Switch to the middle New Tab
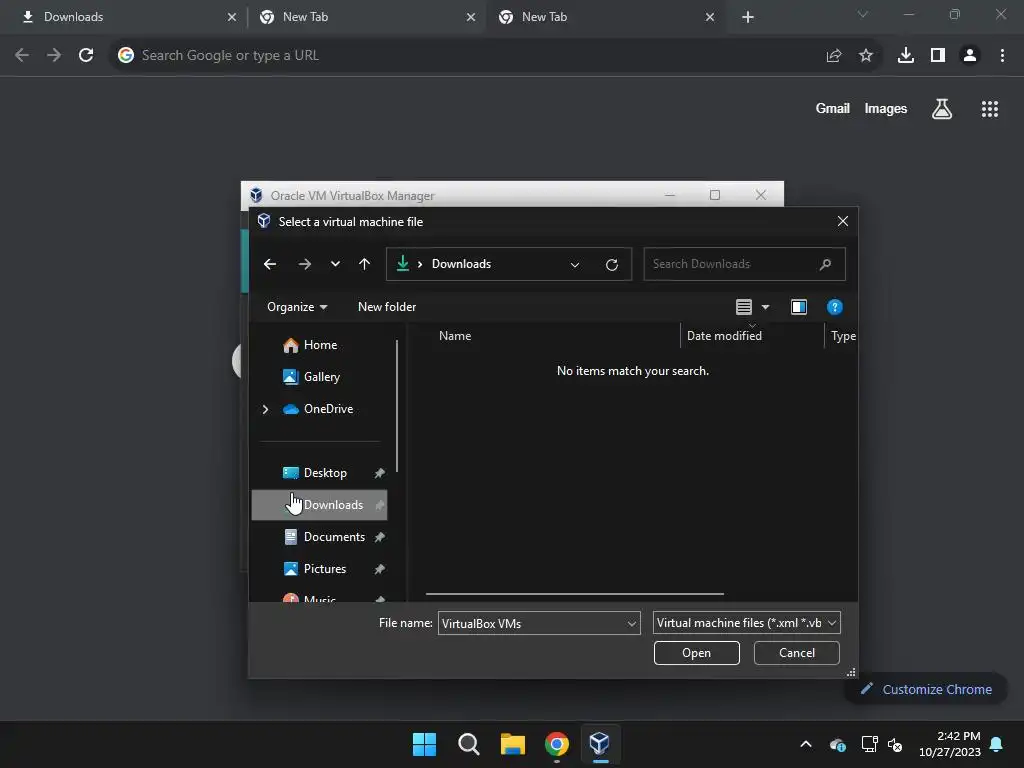Image resolution: width=1024 pixels, height=768 pixels. point(366,17)
